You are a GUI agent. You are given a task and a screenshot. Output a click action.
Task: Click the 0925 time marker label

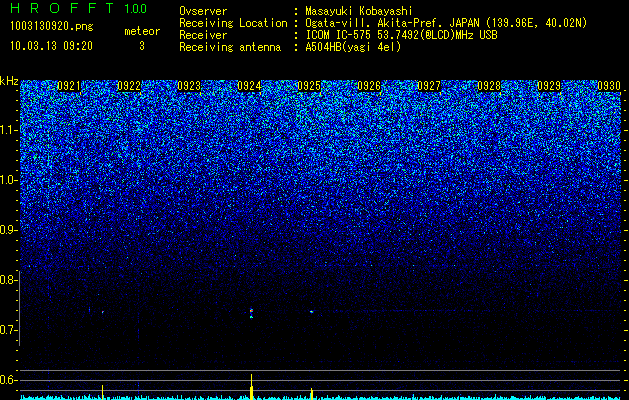pyautogui.click(x=309, y=86)
